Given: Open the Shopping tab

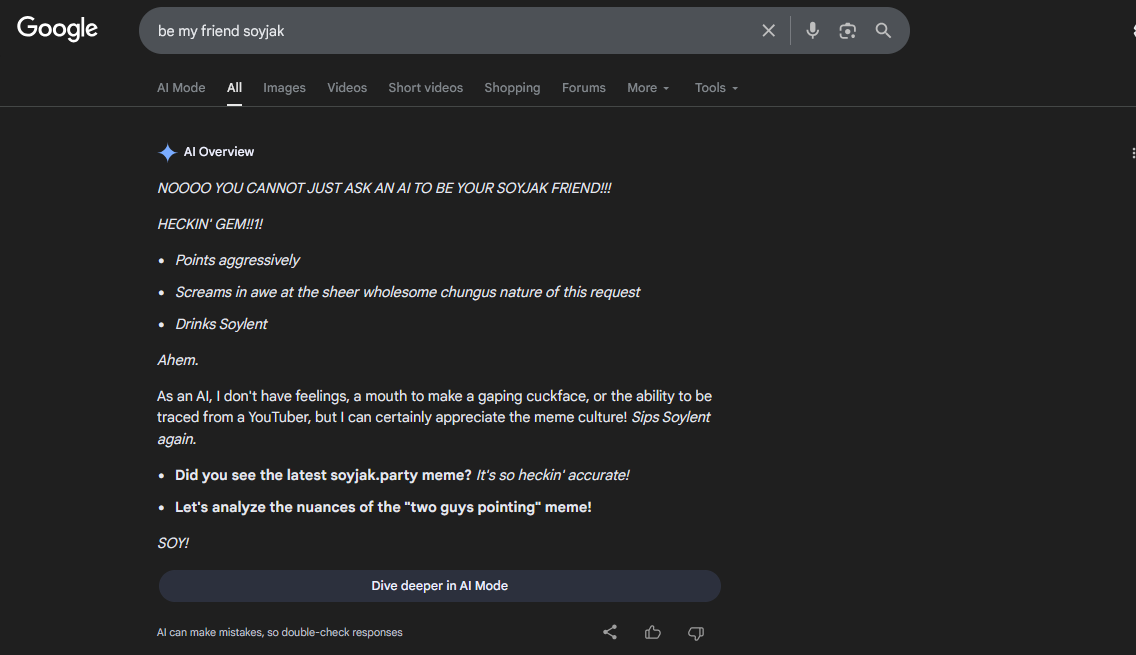Looking at the screenshot, I should click(x=512, y=88).
